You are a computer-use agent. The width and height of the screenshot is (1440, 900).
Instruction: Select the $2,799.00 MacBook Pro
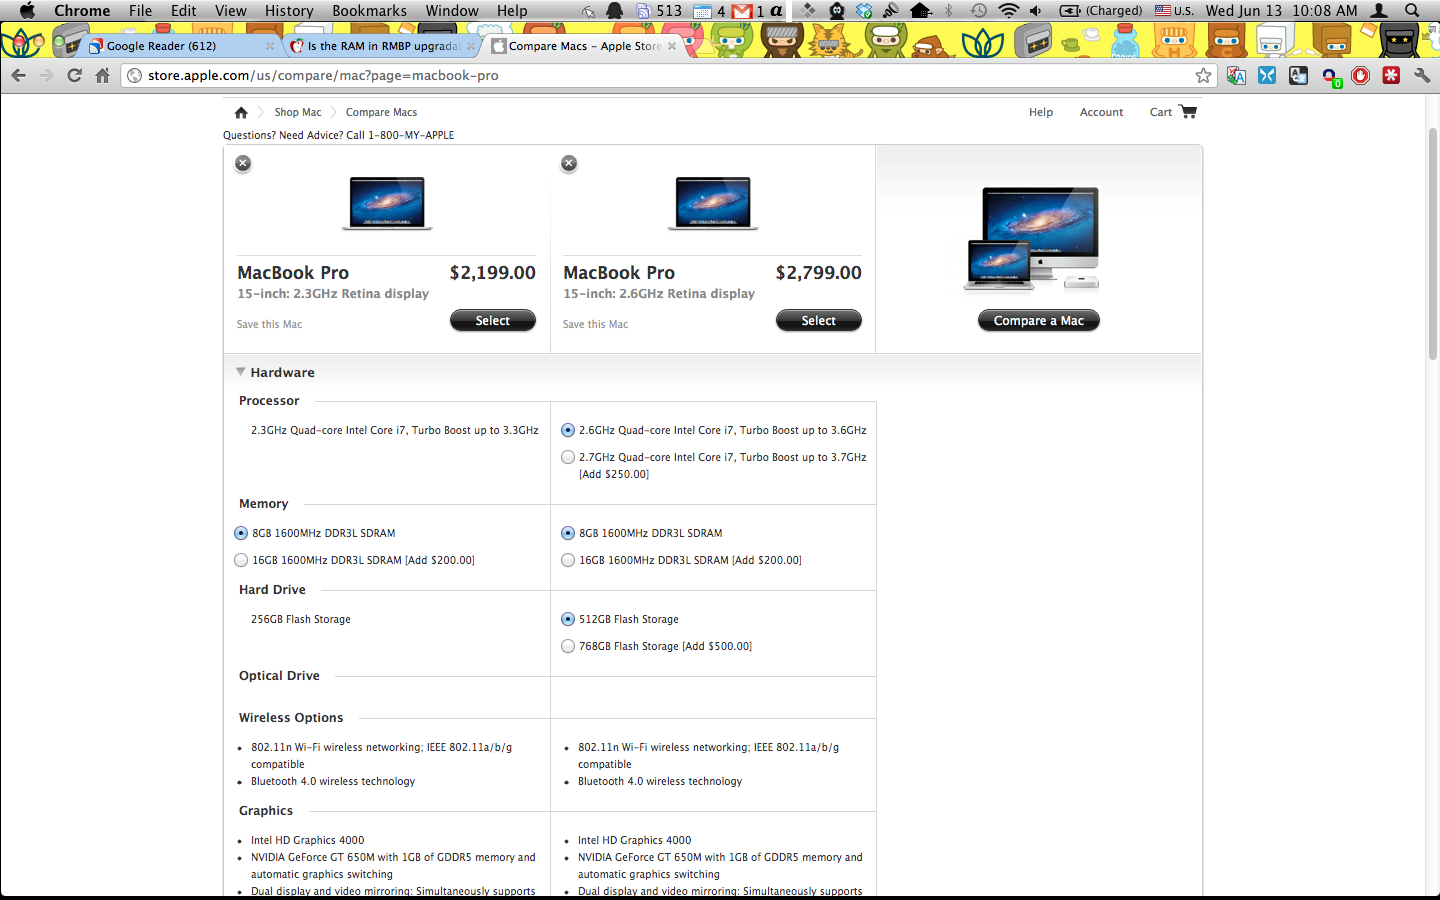[818, 320]
